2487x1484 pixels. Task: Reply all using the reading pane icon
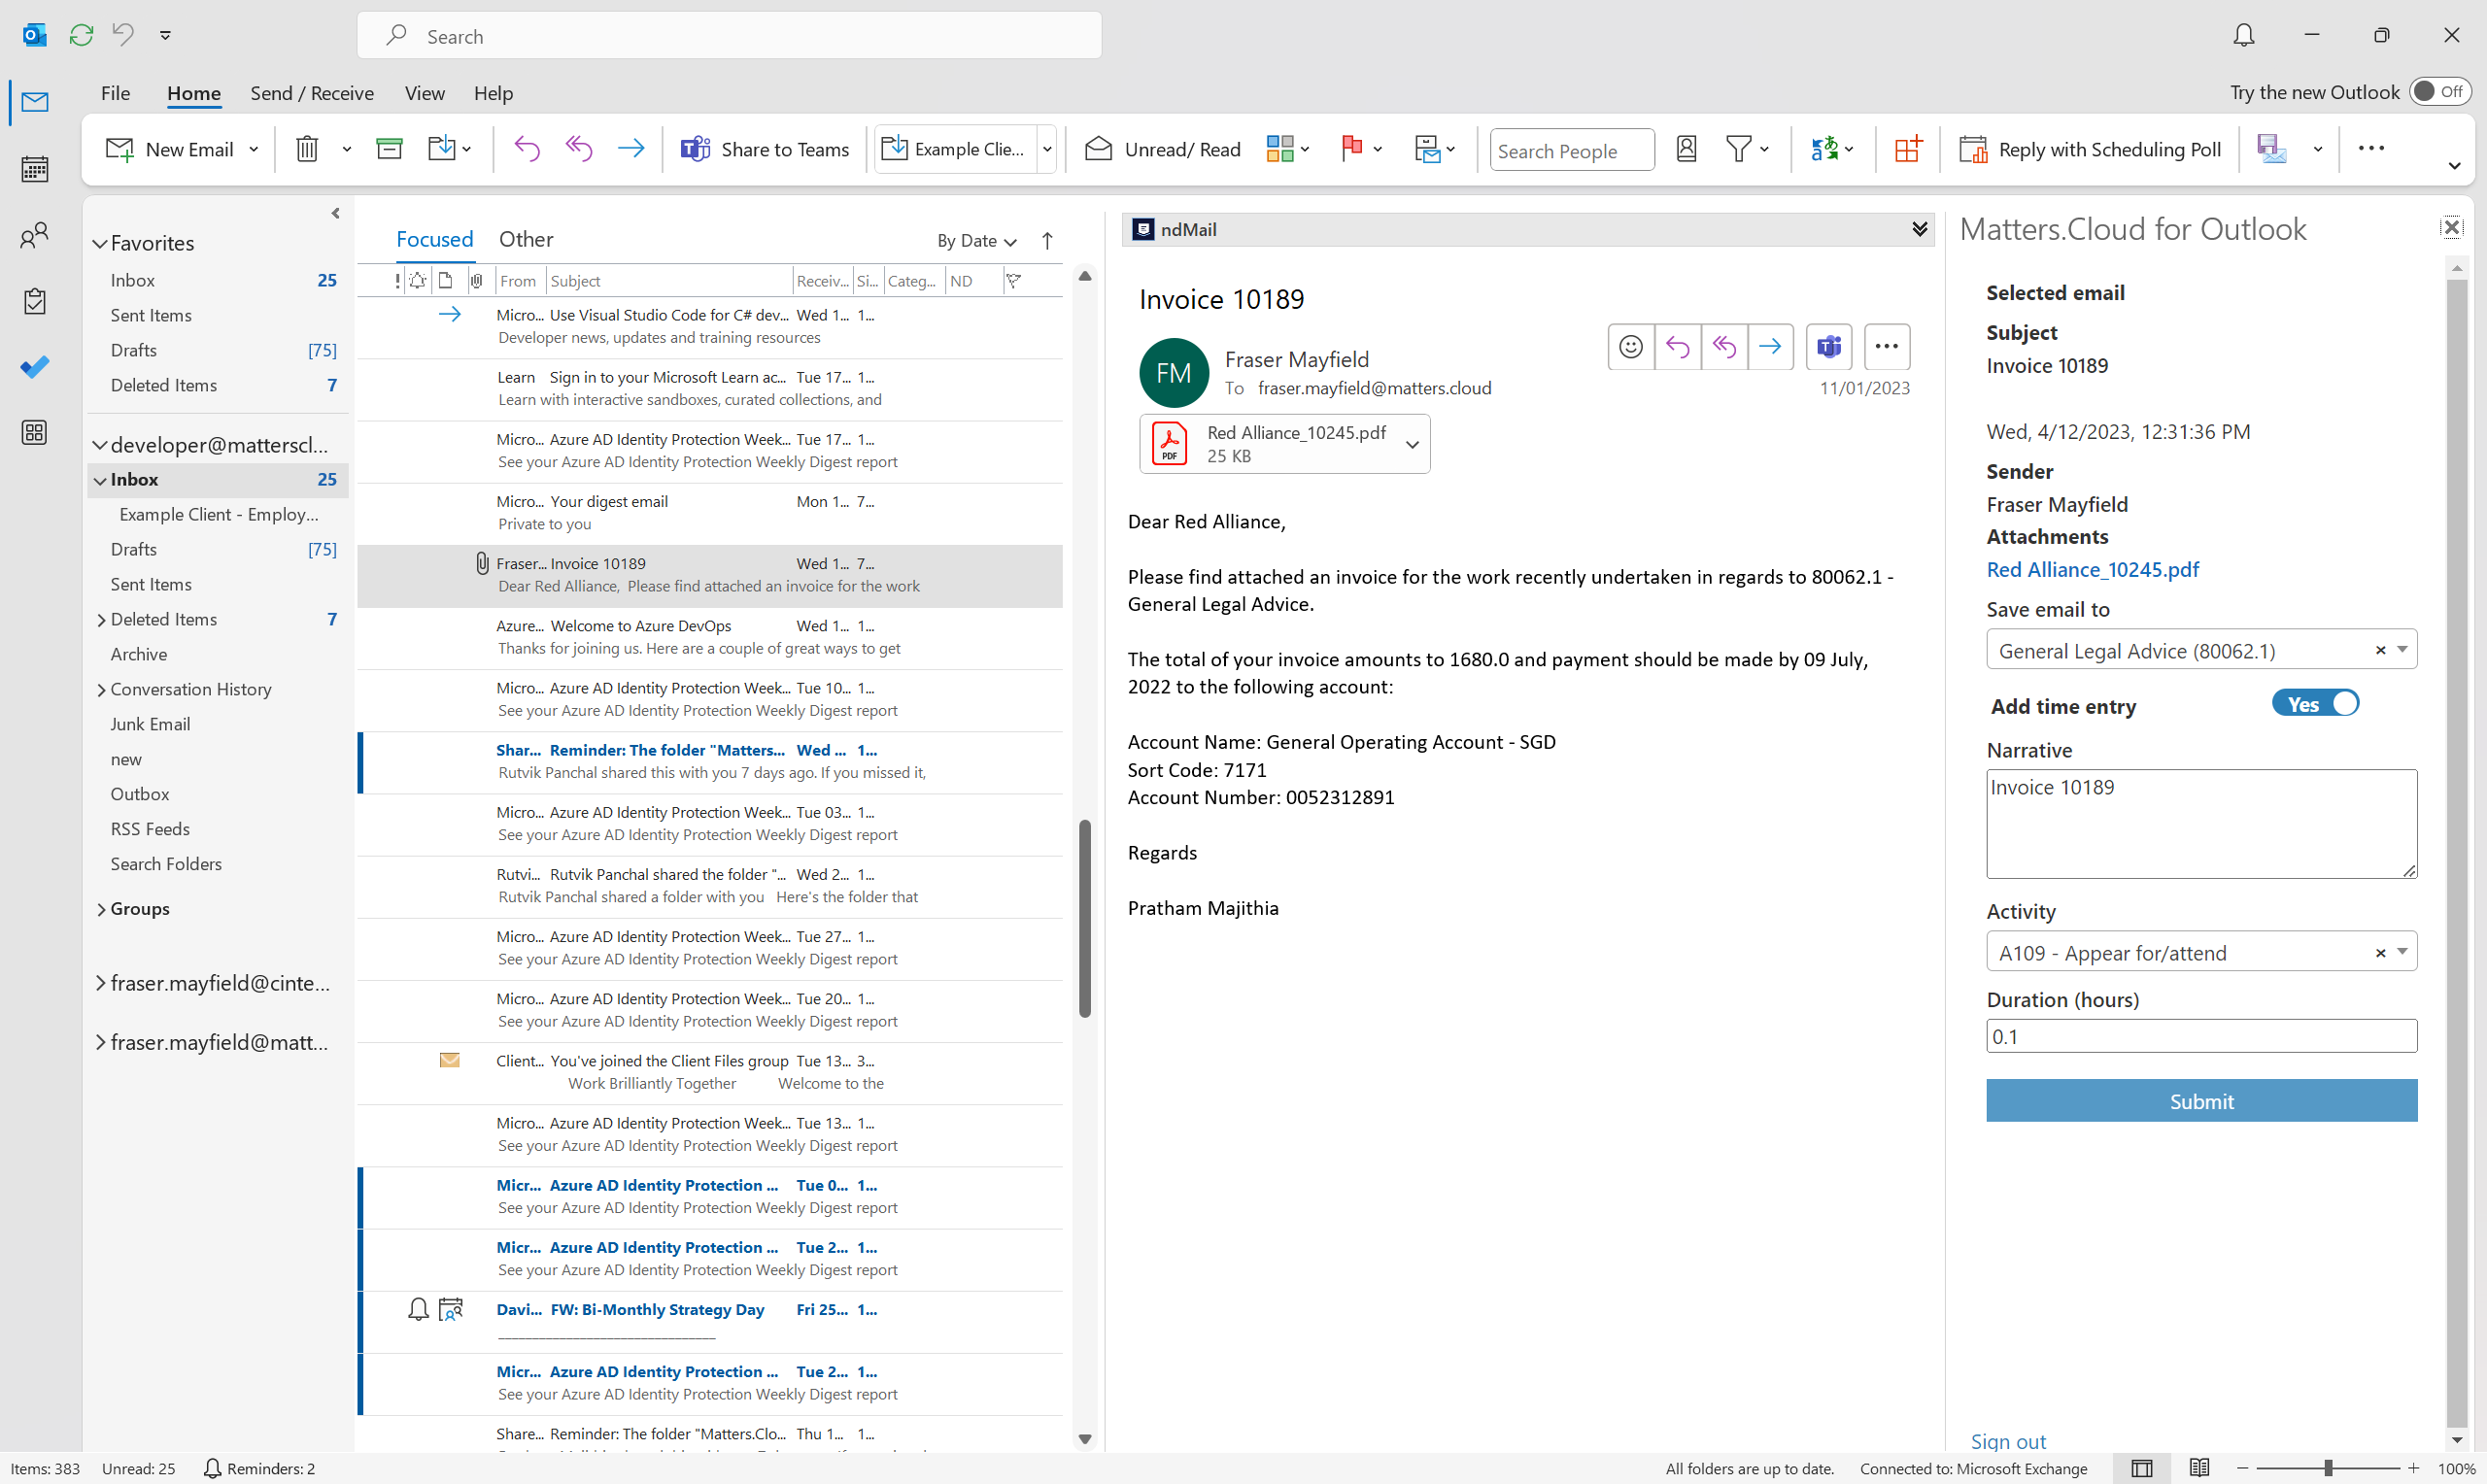point(1724,347)
